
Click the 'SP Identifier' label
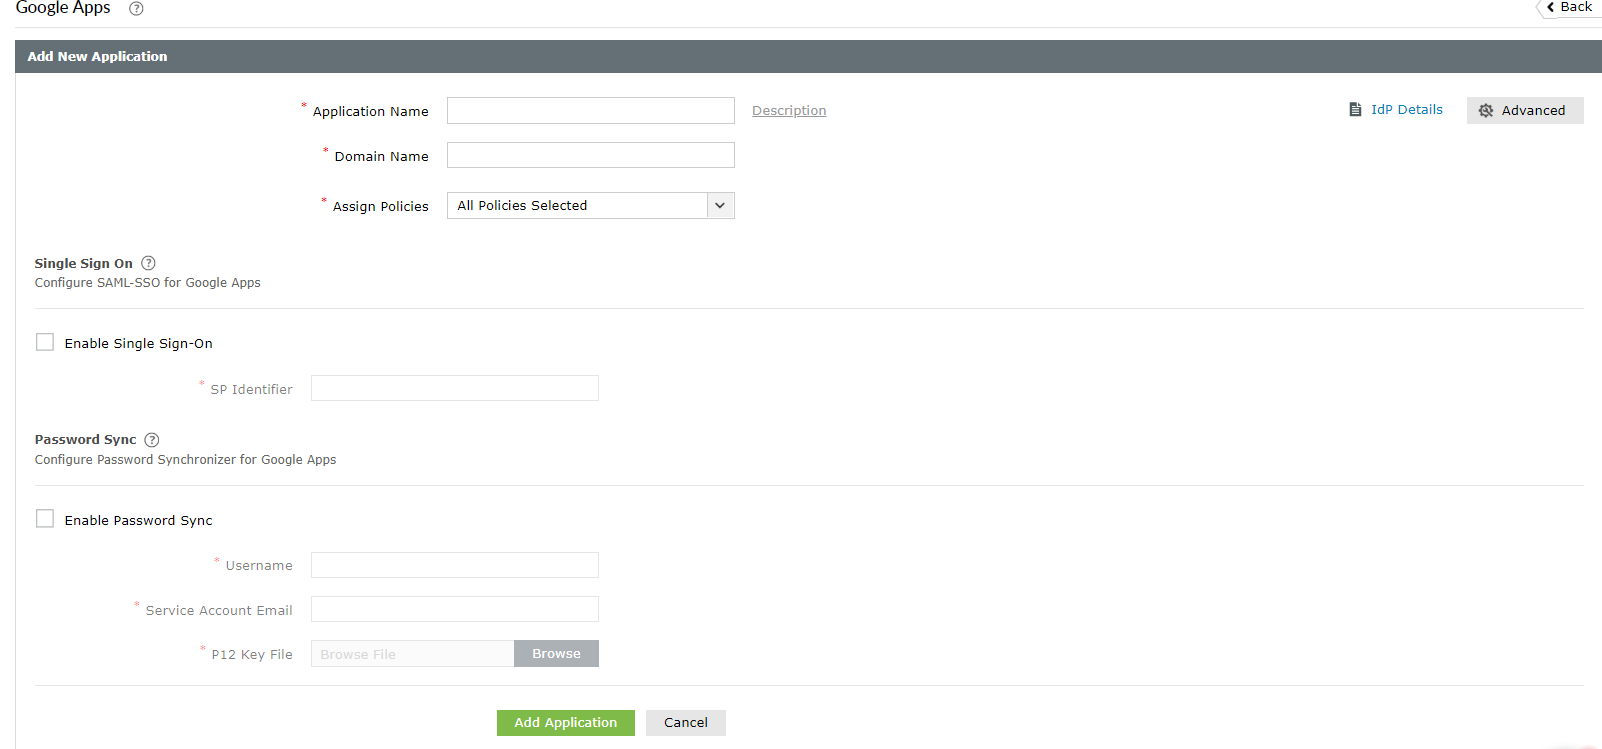(x=252, y=390)
